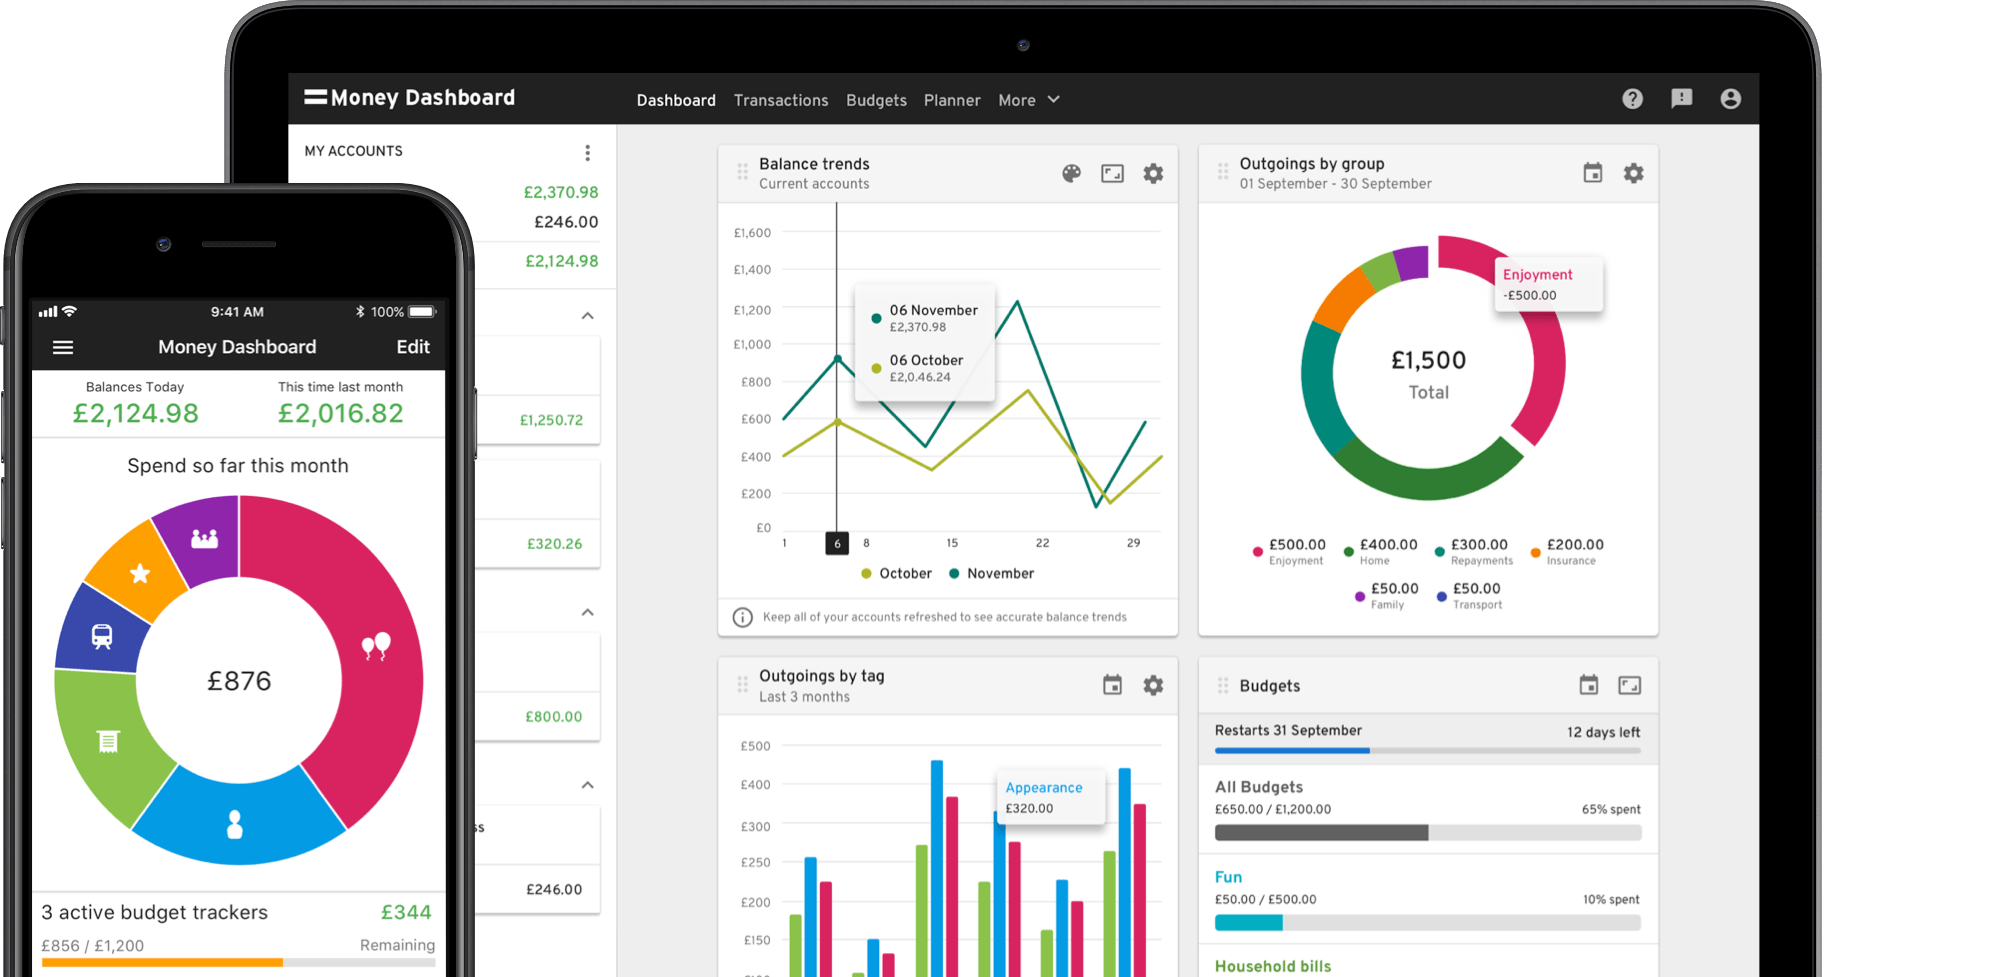Switch to the Transactions tab

point(780,101)
